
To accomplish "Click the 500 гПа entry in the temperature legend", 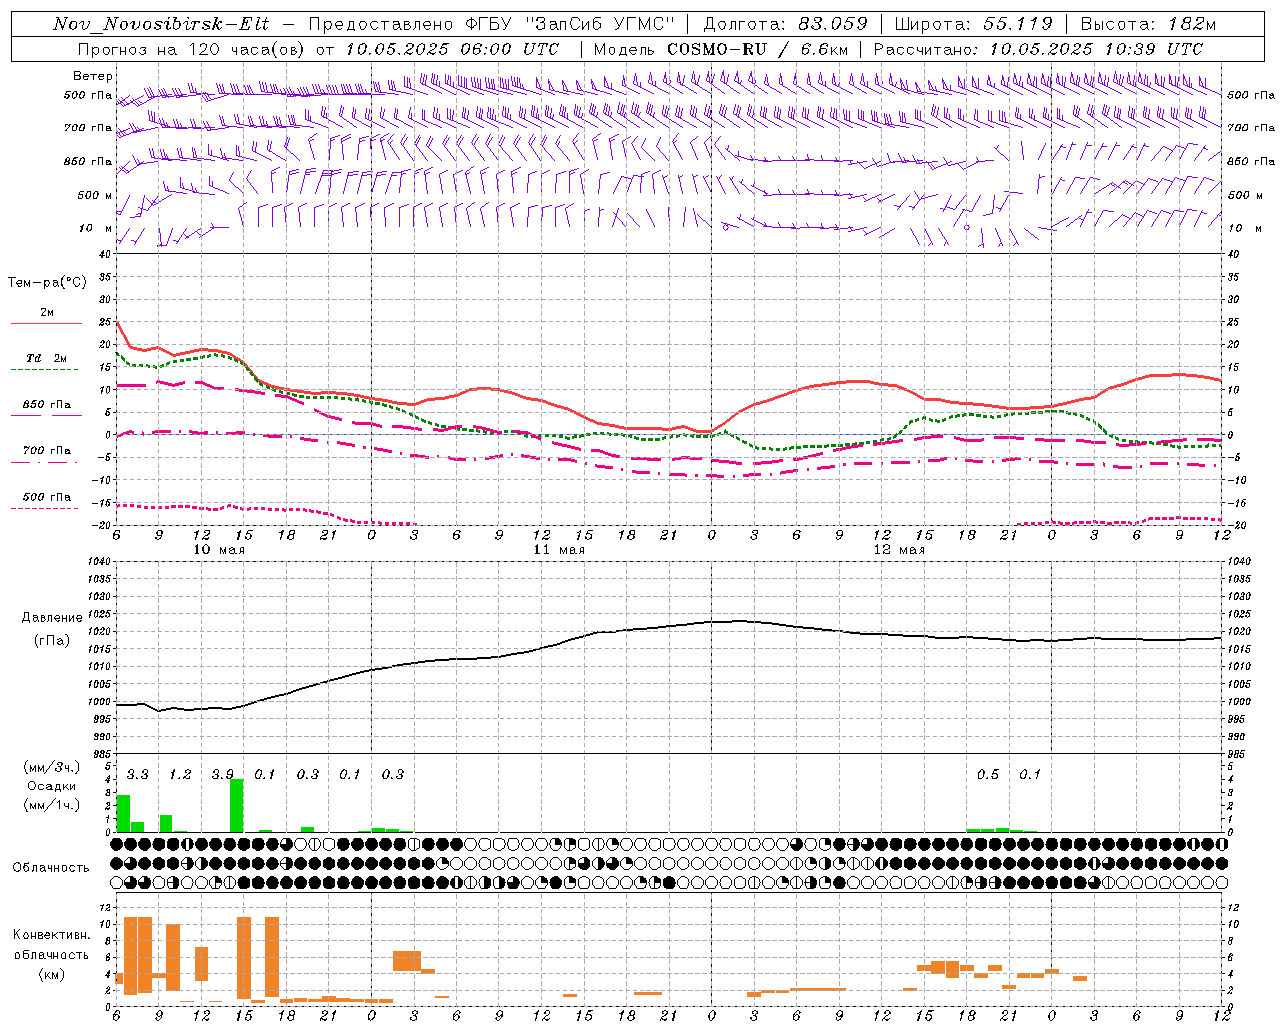I will (47, 497).
